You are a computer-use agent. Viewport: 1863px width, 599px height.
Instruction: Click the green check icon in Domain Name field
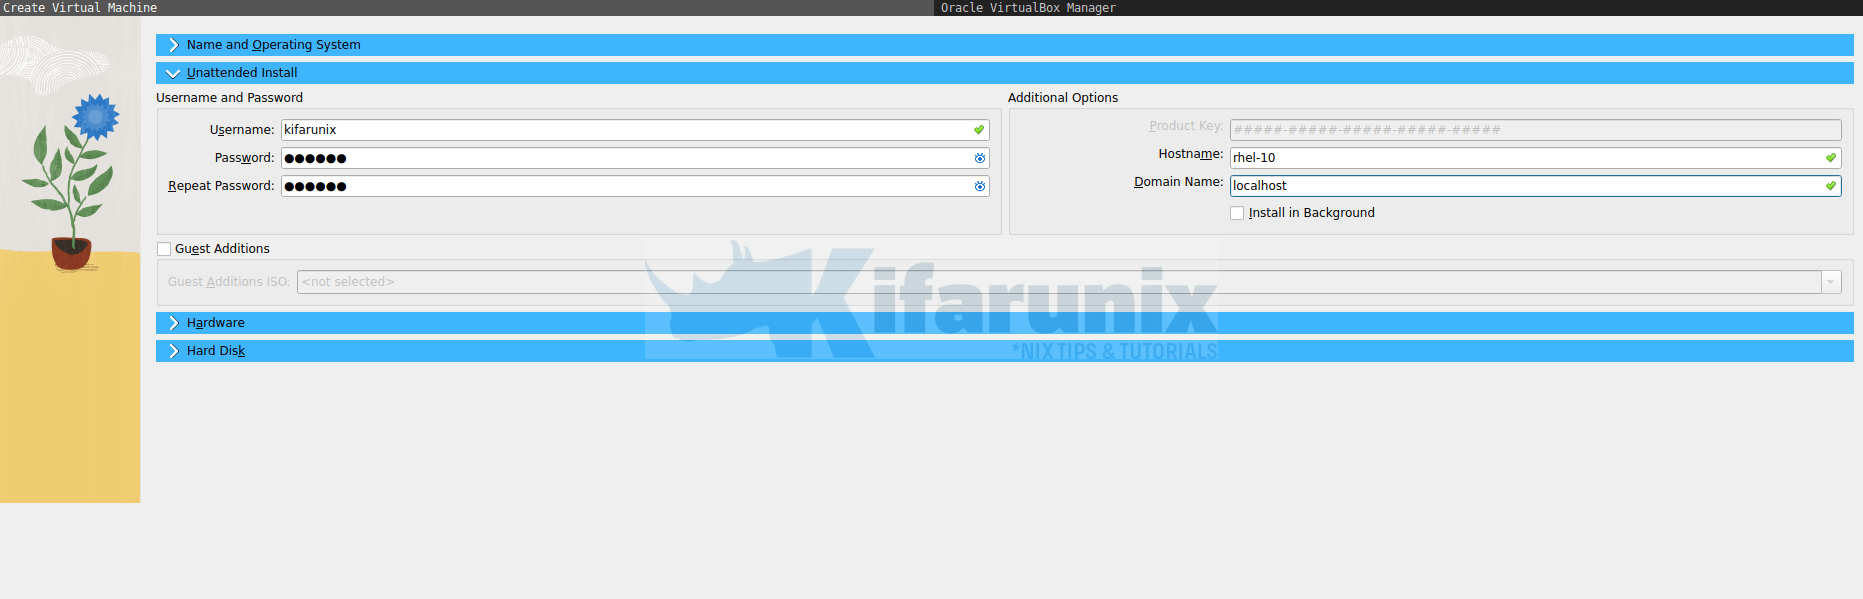[1831, 186]
